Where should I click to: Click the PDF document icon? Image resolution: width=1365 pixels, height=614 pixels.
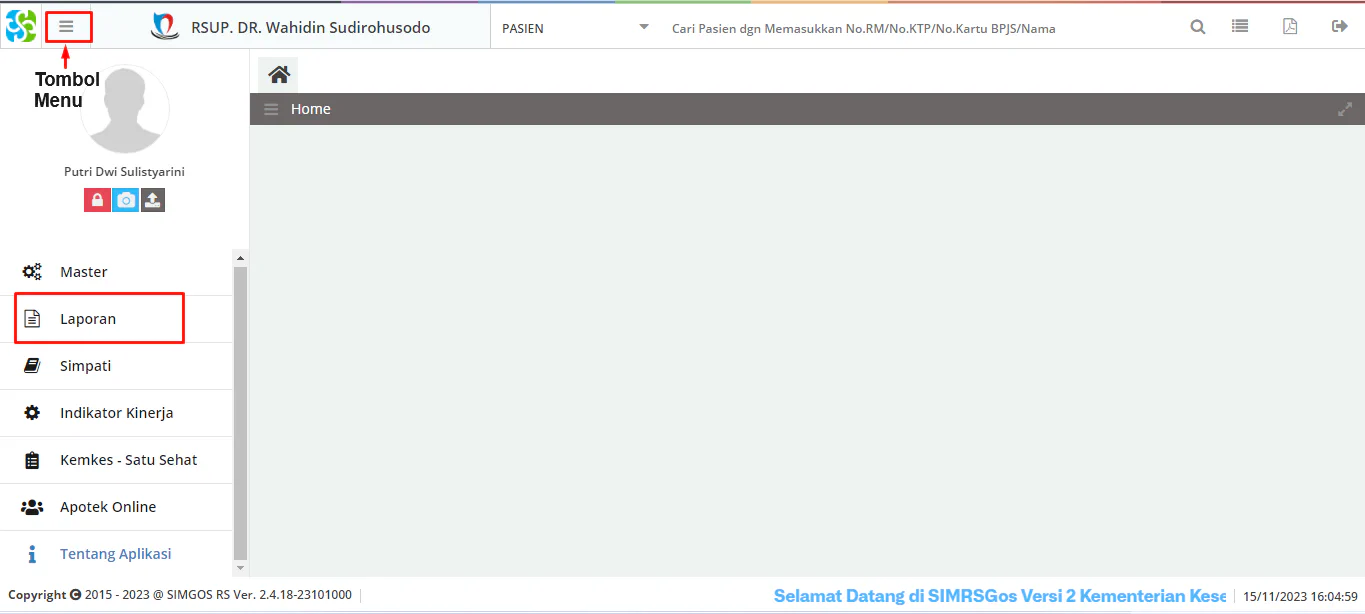click(1290, 27)
